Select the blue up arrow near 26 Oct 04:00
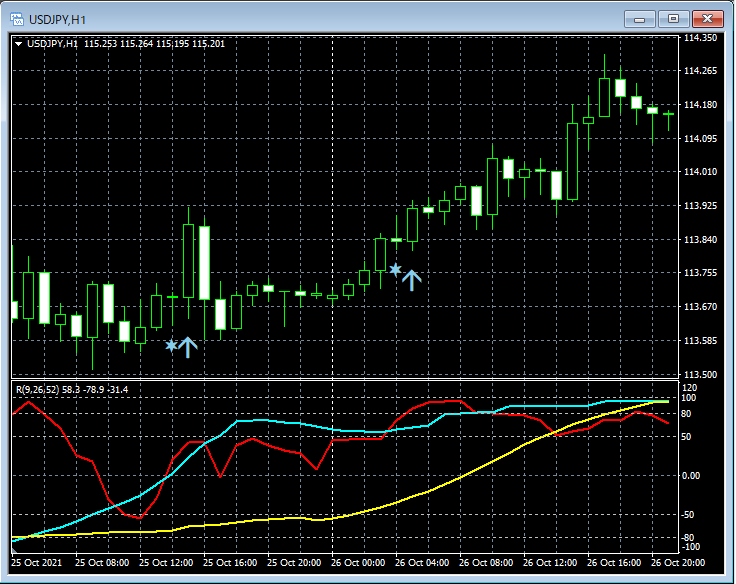 (412, 280)
